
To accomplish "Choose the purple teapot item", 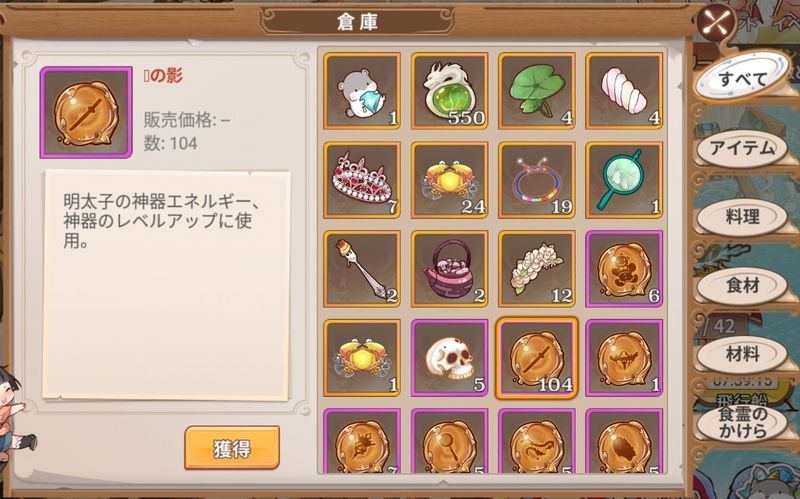I will coord(449,269).
